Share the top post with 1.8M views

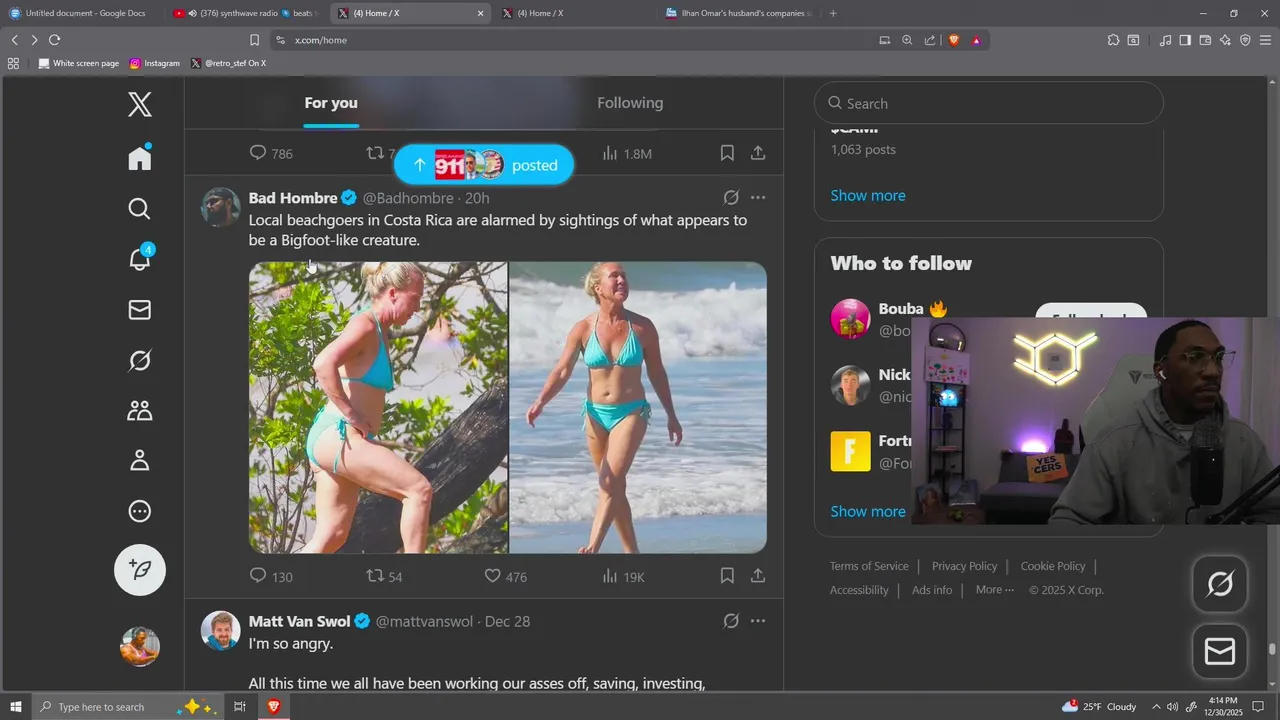[x=758, y=153]
